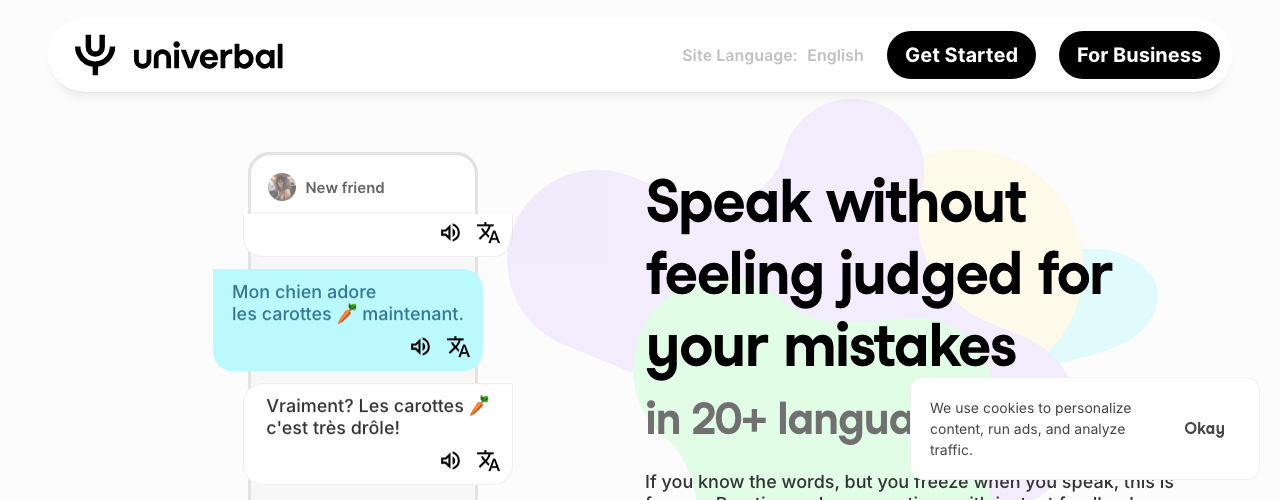This screenshot has width=1280, height=500.
Task: Click the Univerbal logo icon
Action: 95,54
